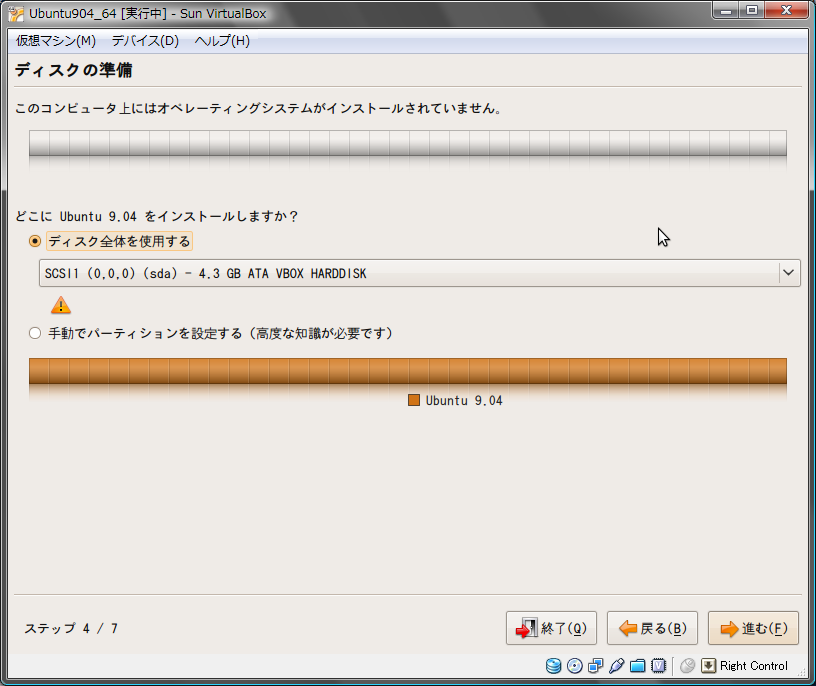
Task: Click the virtualization chip status icon
Action: tap(659, 666)
